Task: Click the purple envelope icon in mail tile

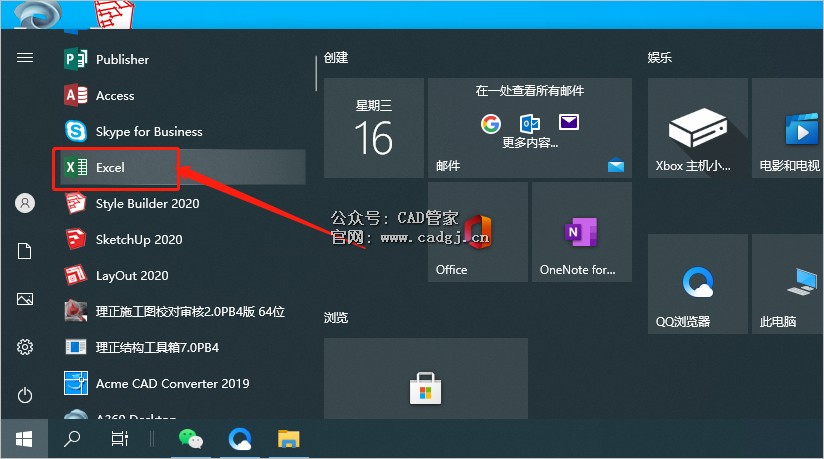Action: point(569,123)
